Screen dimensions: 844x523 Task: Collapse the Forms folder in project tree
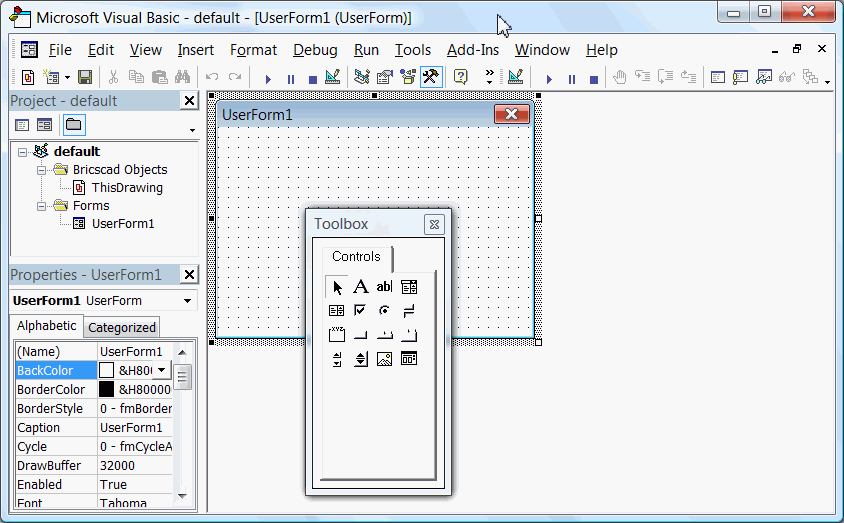point(43,206)
